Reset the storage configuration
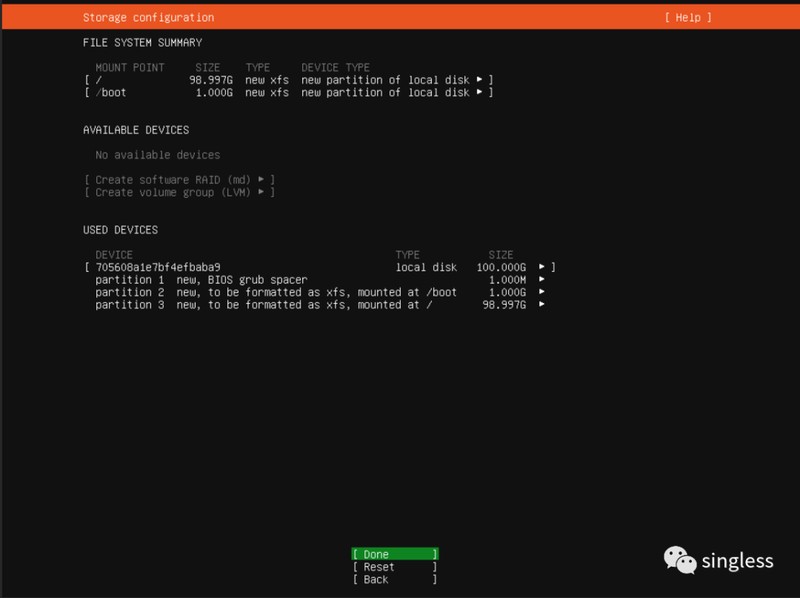Image resolution: width=800 pixels, height=598 pixels. (395, 567)
